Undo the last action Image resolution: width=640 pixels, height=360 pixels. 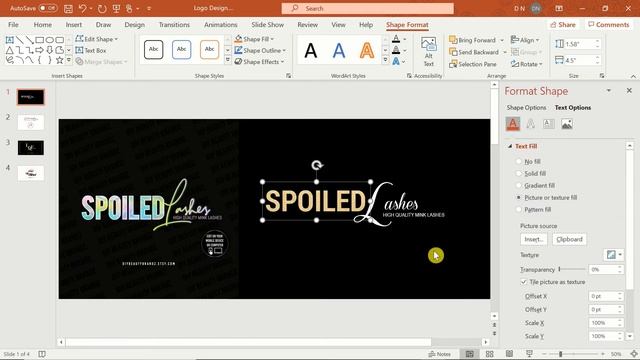tap(82, 8)
